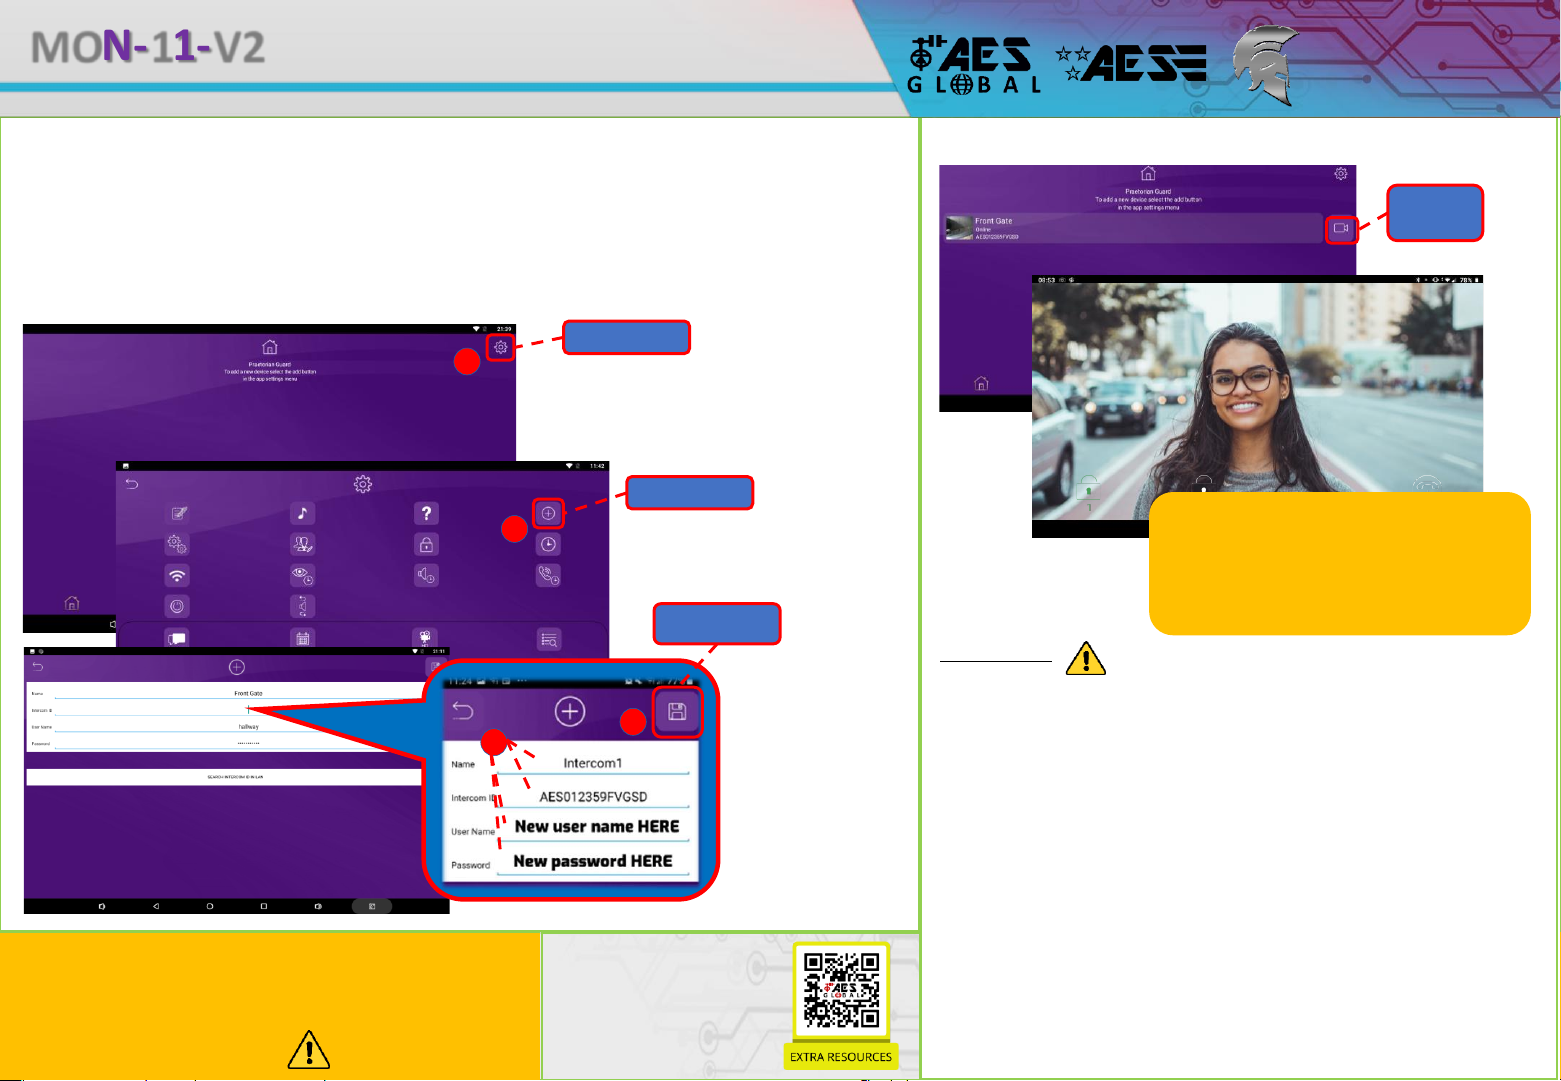The height and width of the screenshot is (1081, 1561).
Task: Click the eye with clock monitoring icon
Action: point(302,576)
